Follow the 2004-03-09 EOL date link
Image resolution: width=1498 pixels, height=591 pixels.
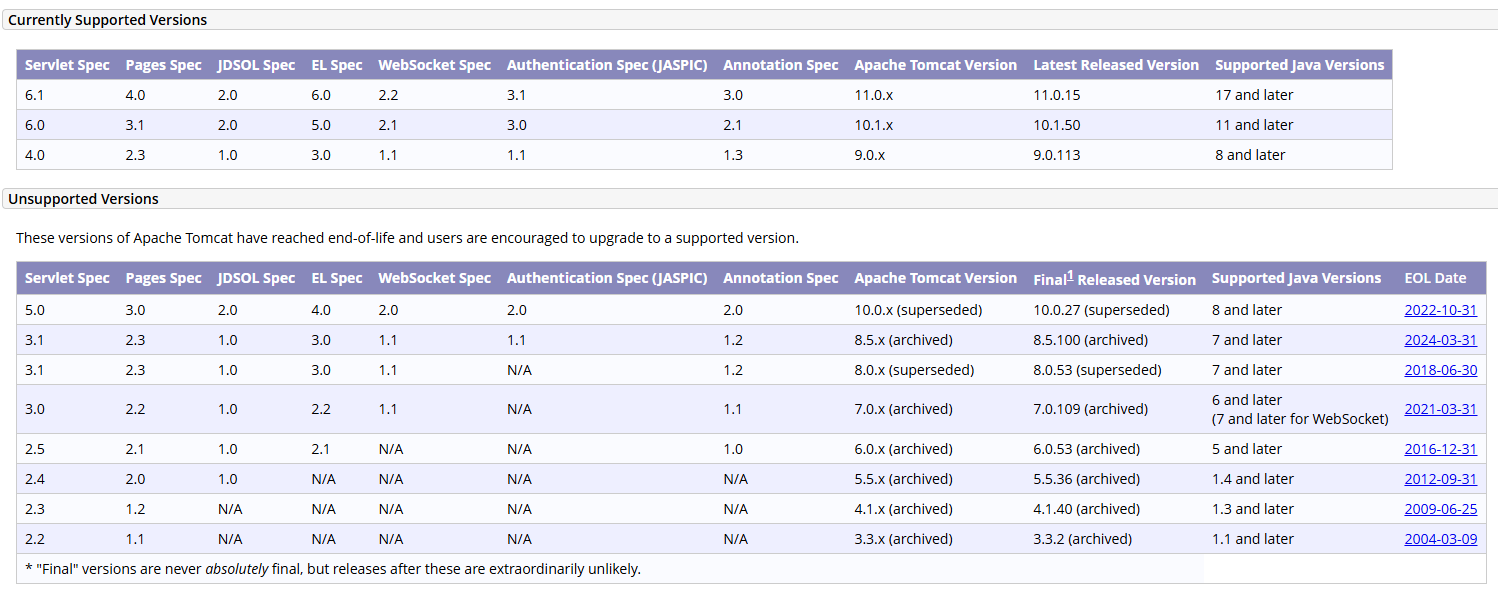pyautogui.click(x=1440, y=539)
